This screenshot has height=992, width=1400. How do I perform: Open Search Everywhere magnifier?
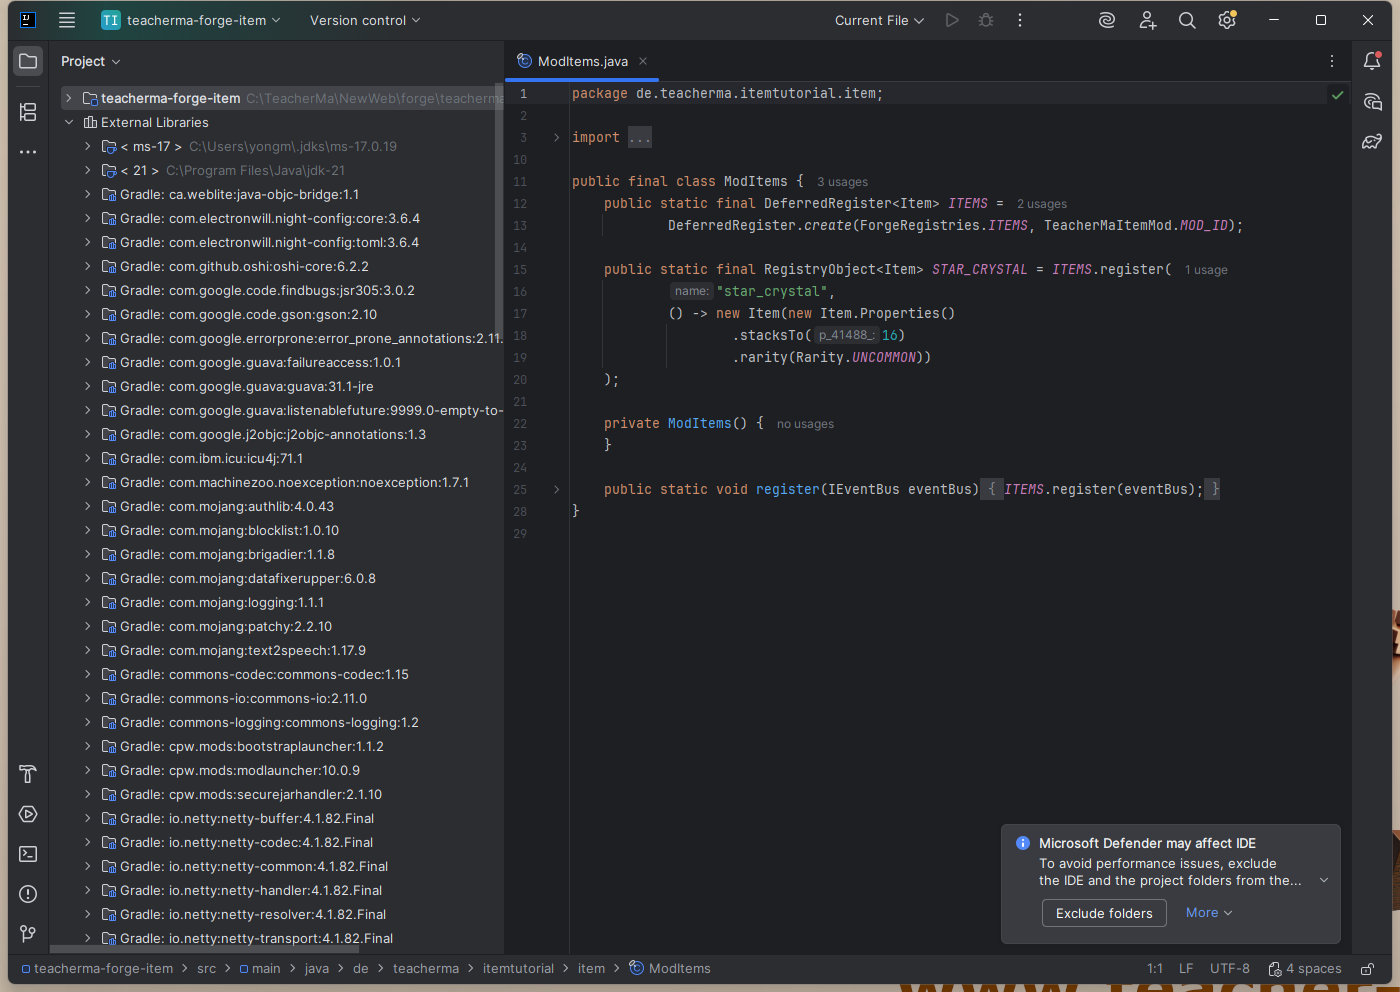coord(1187,20)
